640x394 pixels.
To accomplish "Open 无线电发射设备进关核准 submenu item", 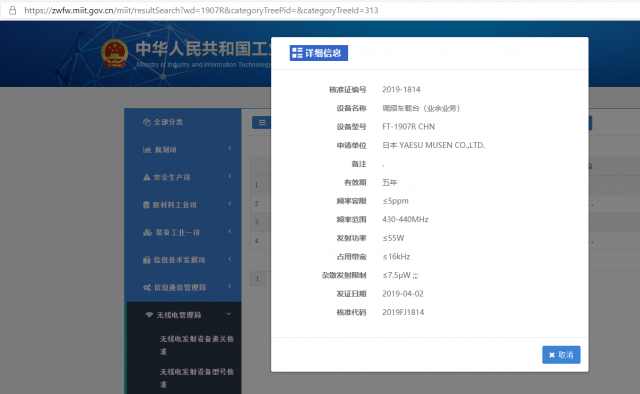I will (197, 345).
